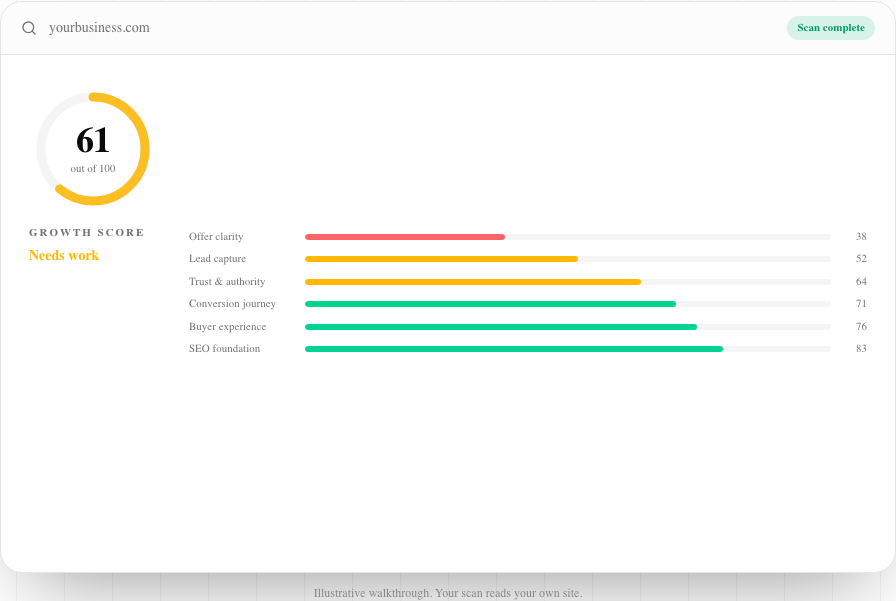
Task: Click the search magnifier icon
Action: pos(29,28)
